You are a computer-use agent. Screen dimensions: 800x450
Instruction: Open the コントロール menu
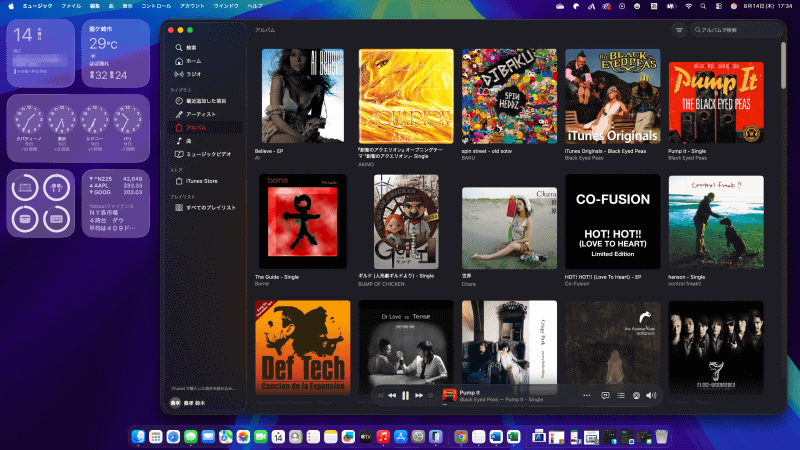(156, 6)
